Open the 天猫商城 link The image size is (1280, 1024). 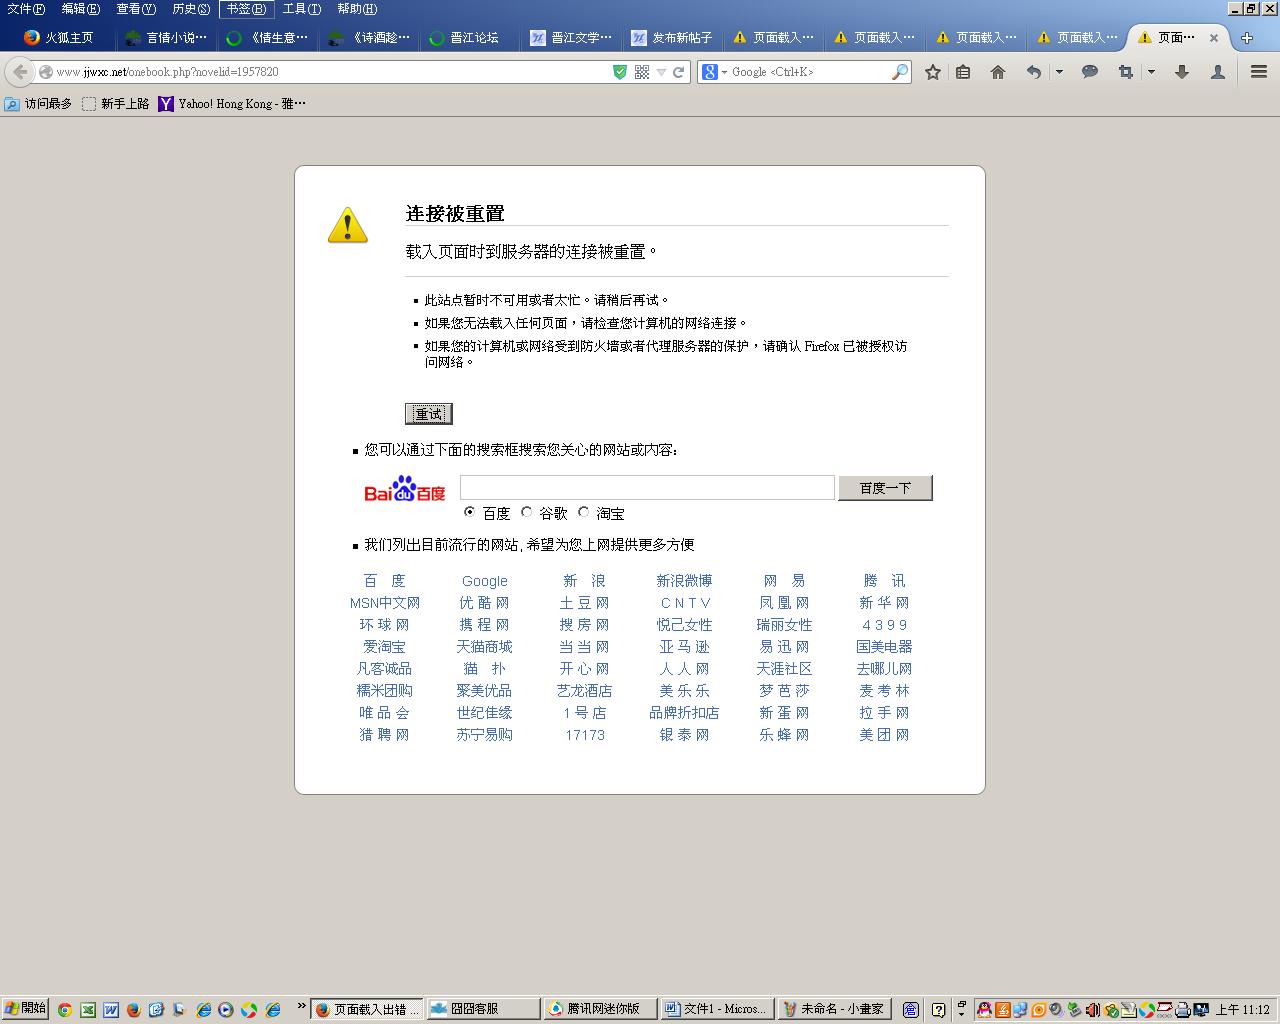click(484, 647)
